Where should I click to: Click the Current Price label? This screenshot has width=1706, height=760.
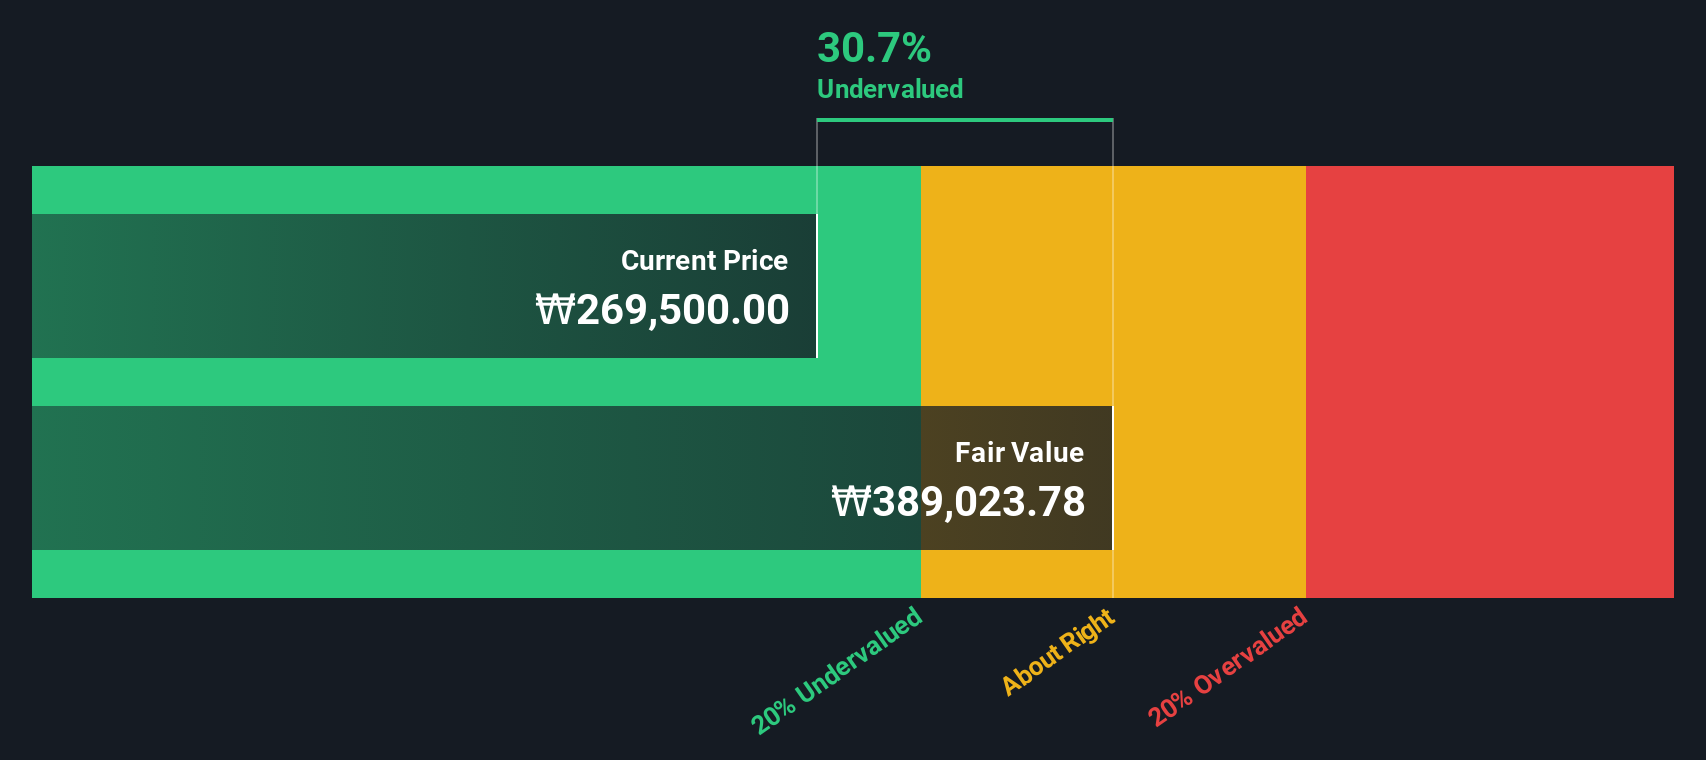704,261
